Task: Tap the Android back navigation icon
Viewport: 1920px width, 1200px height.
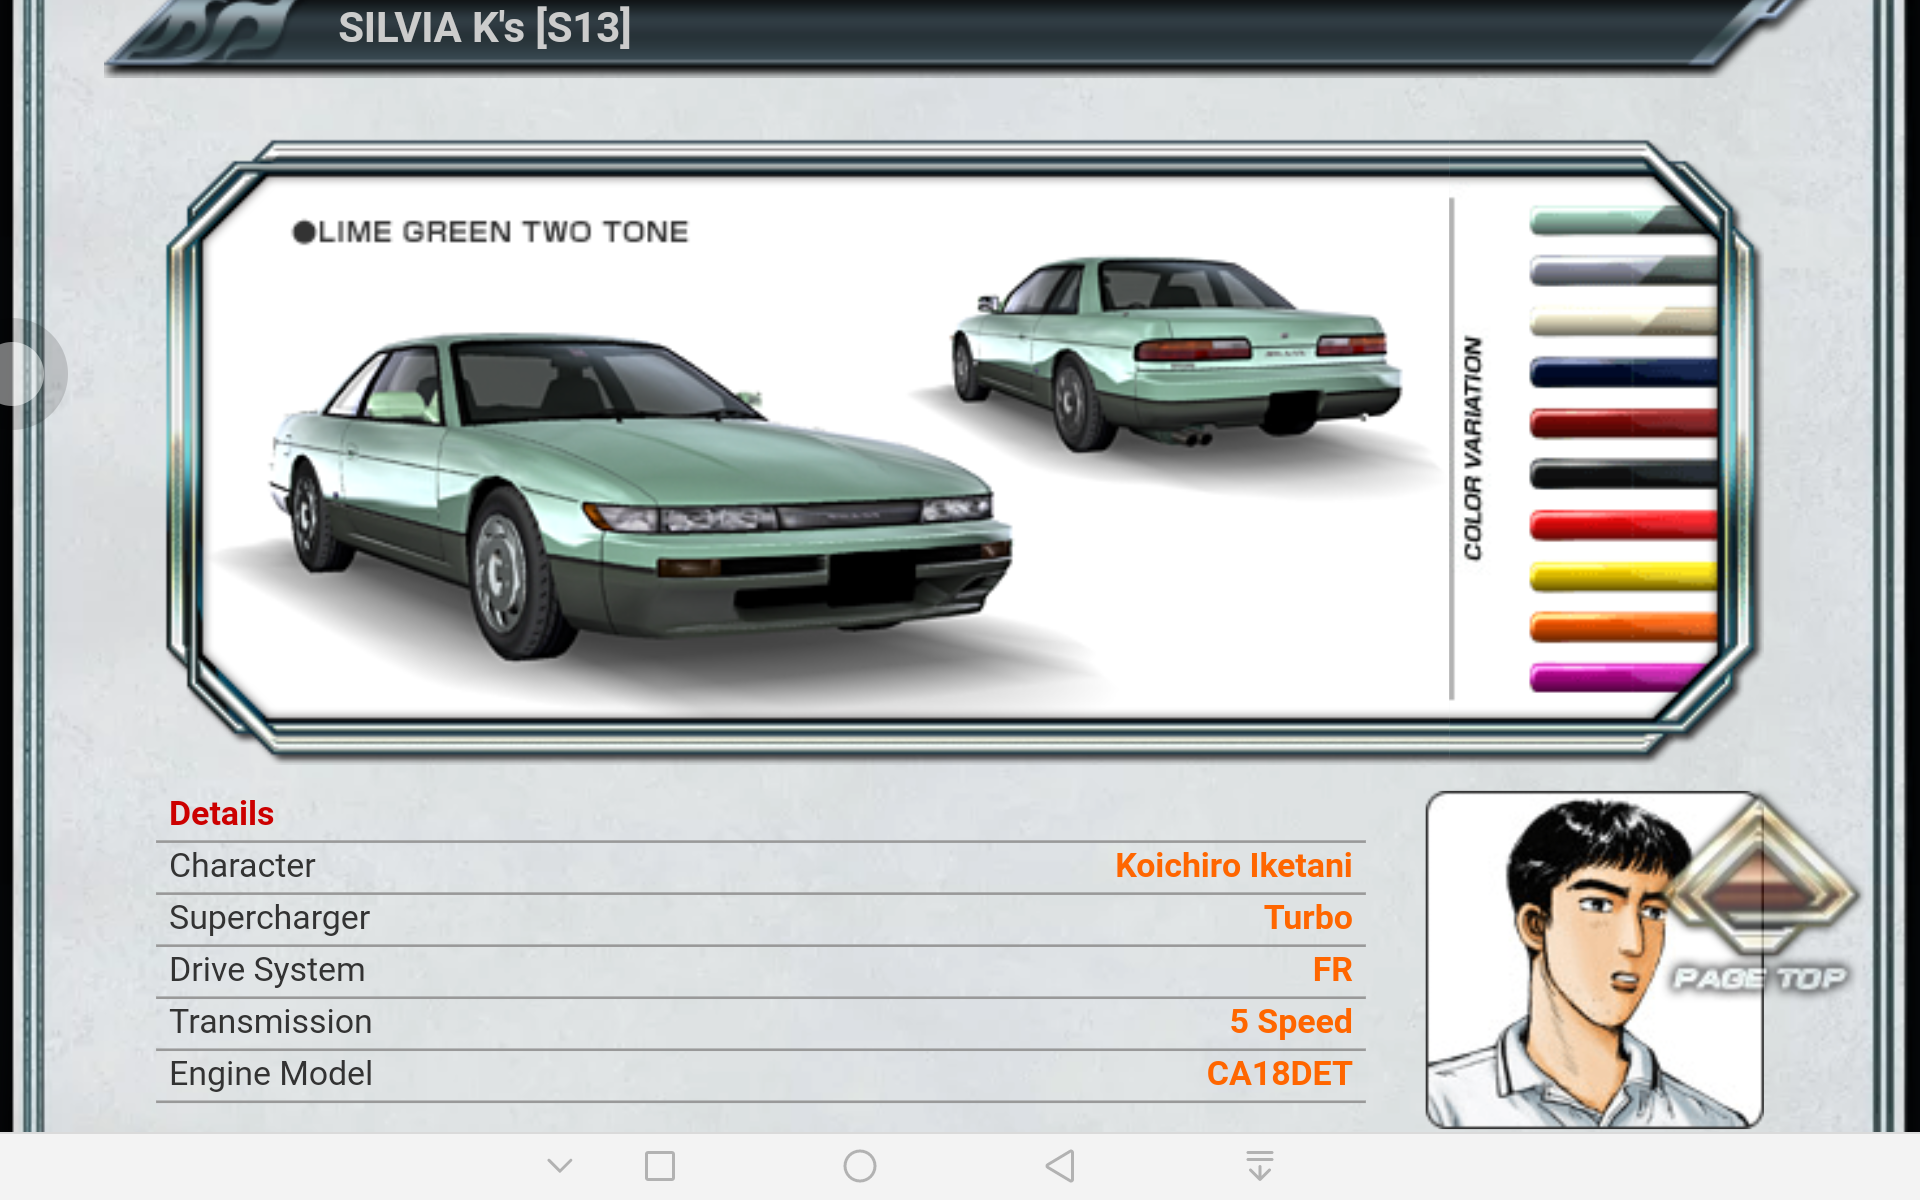Action: 1060,1166
